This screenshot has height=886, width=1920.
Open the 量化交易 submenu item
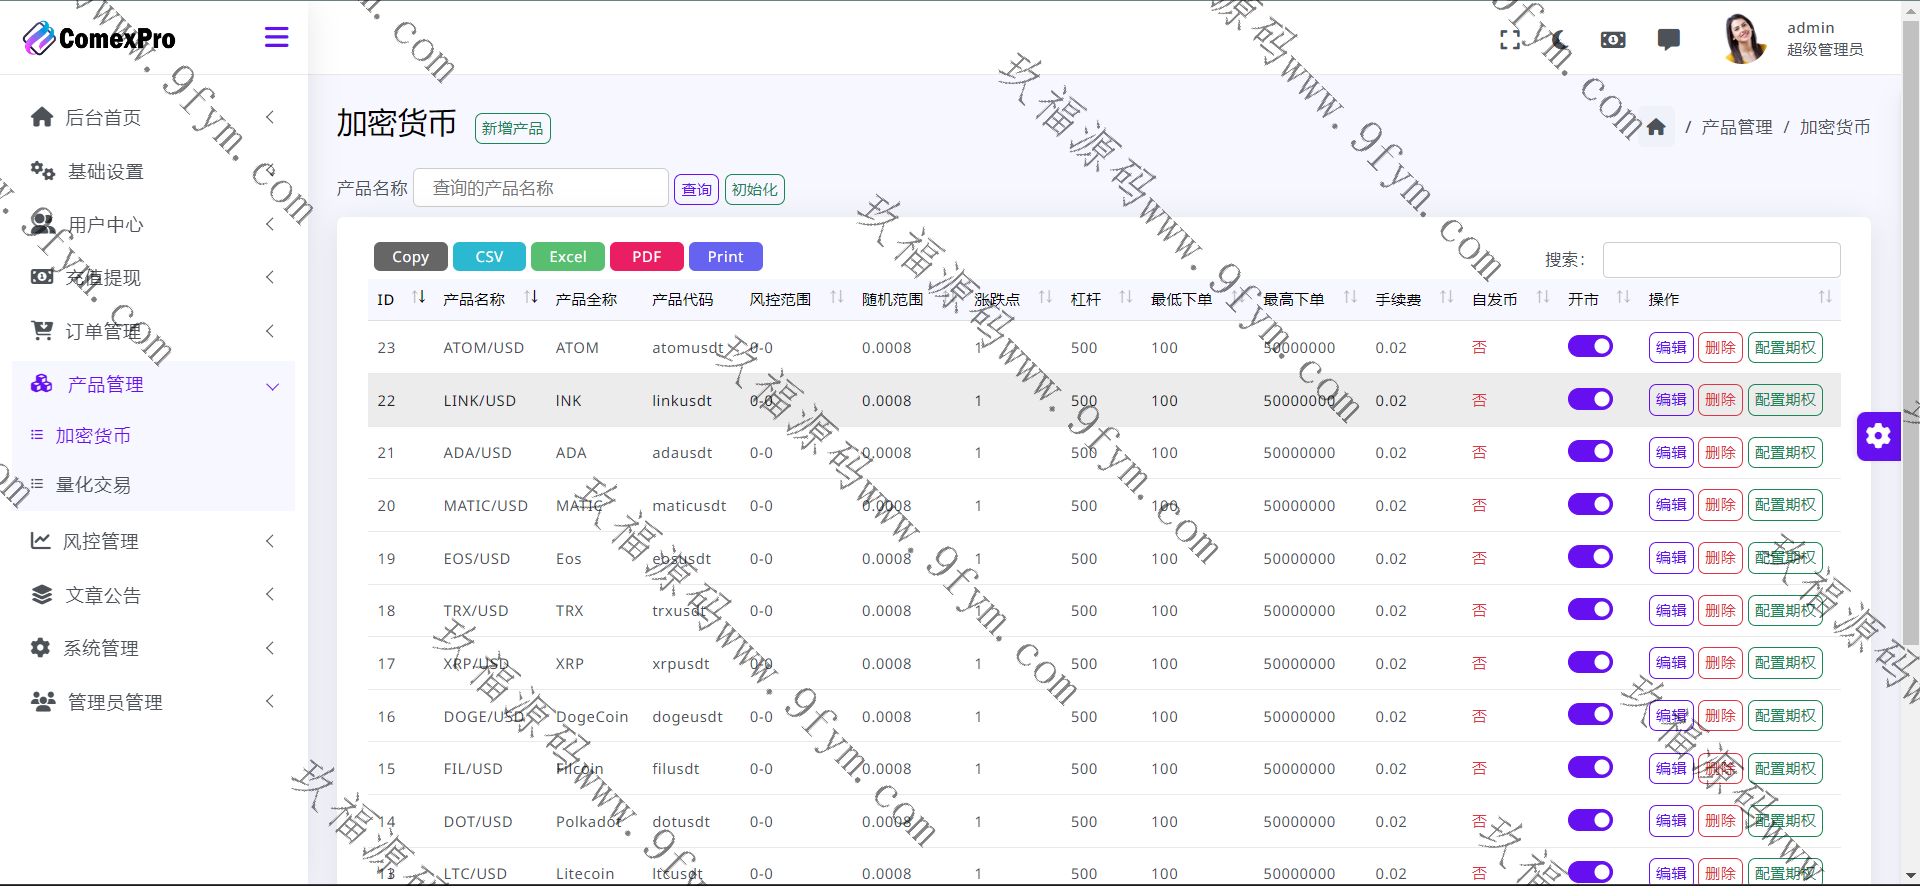click(93, 485)
